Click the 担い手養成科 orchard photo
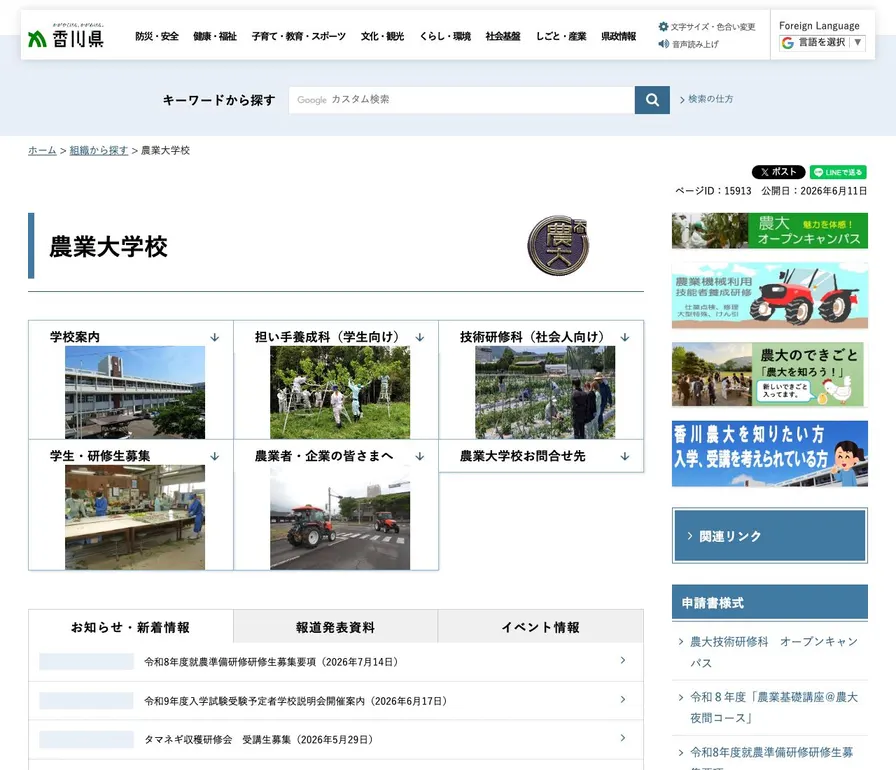This screenshot has height=770, width=896. pos(340,392)
